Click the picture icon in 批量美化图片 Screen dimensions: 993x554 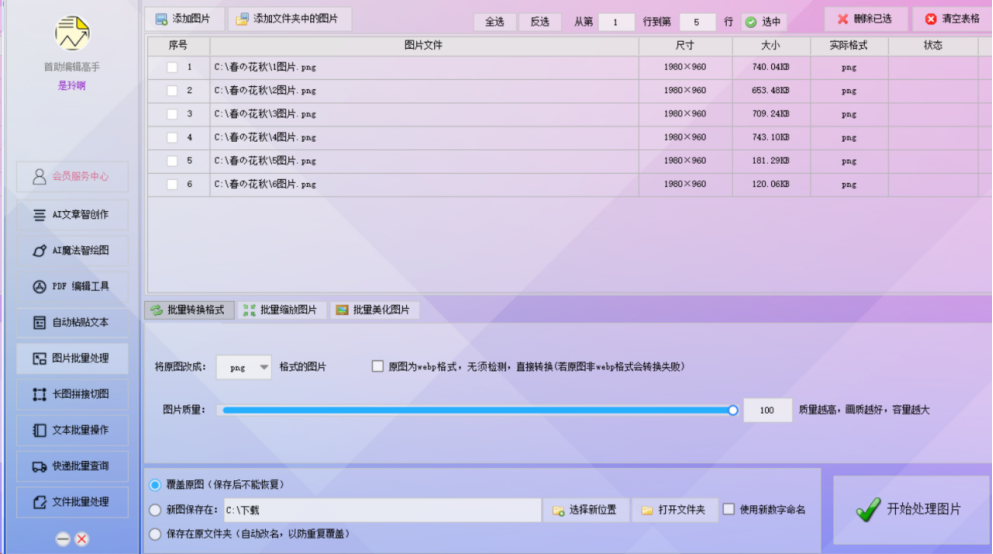[x=342, y=310]
